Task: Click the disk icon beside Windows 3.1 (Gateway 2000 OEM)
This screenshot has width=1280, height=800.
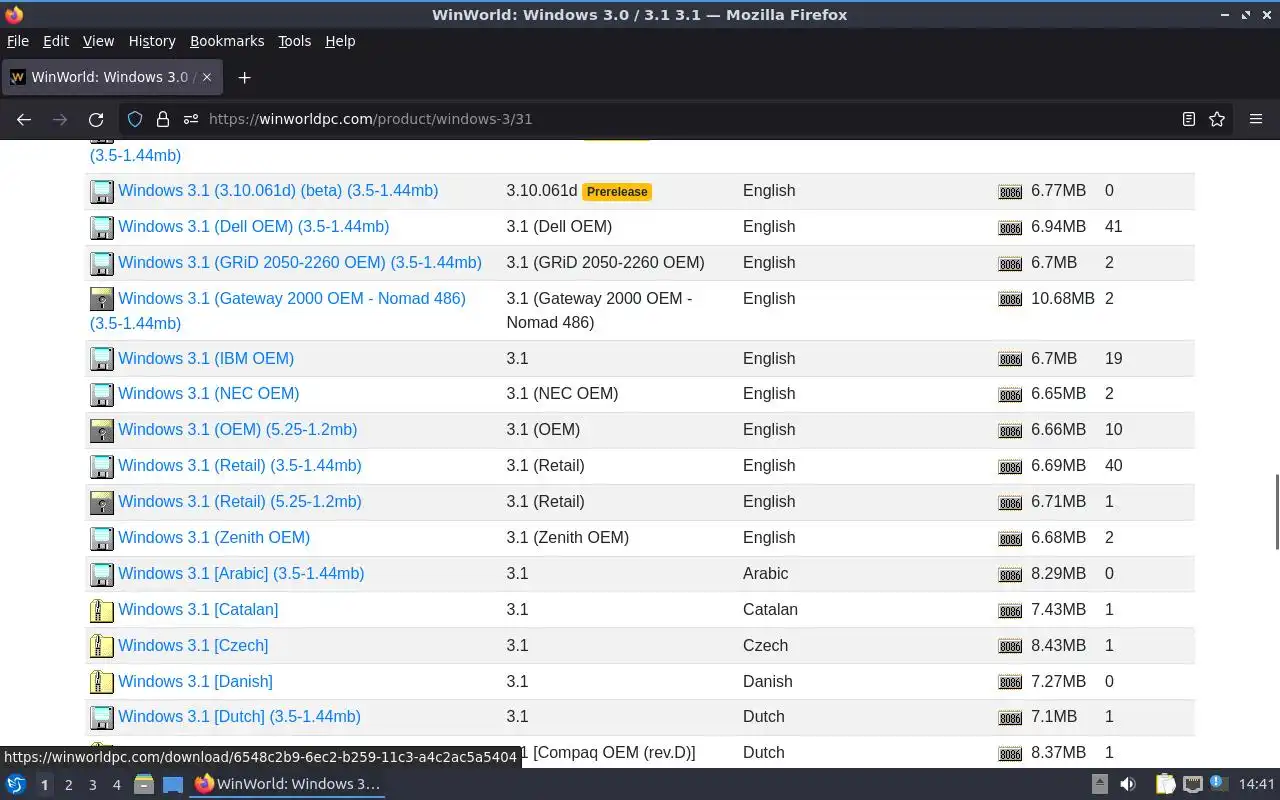Action: [x=102, y=300]
